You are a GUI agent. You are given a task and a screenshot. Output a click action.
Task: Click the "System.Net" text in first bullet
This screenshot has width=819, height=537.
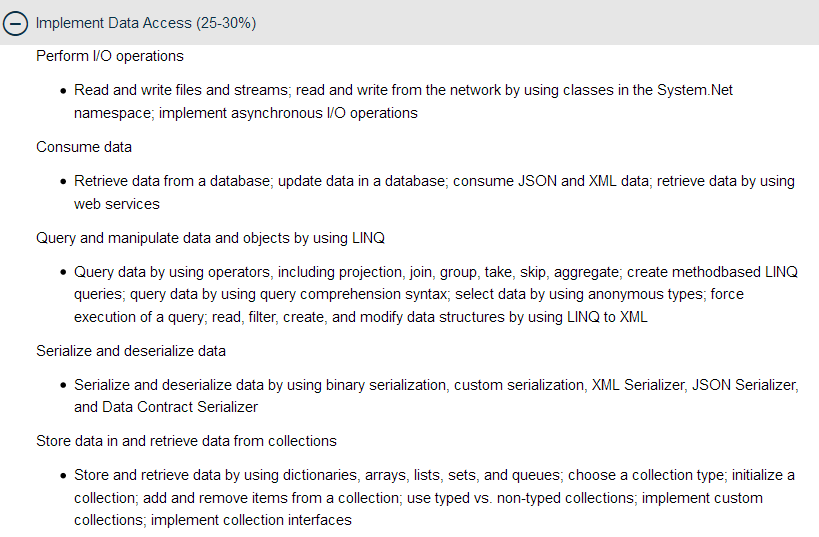click(x=695, y=90)
